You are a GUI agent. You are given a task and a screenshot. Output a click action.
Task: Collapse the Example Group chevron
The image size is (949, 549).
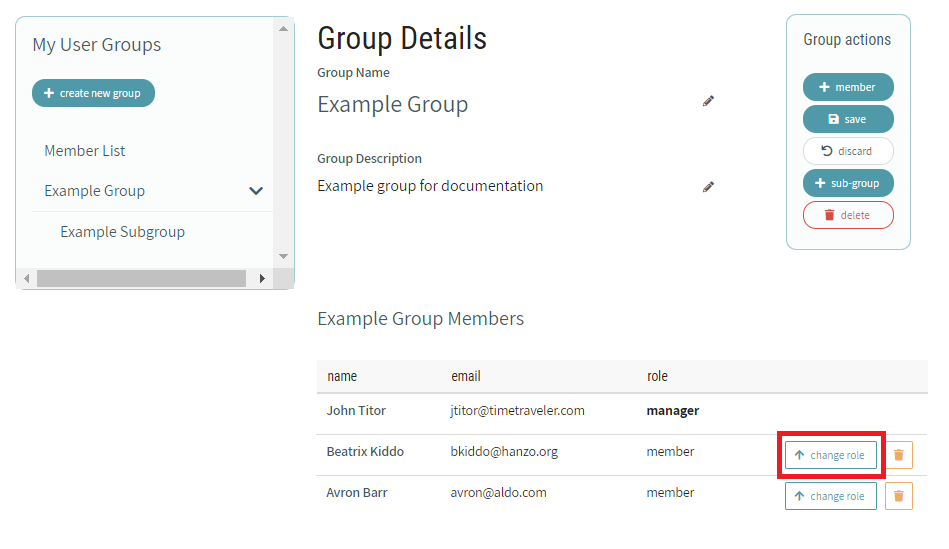coord(256,191)
